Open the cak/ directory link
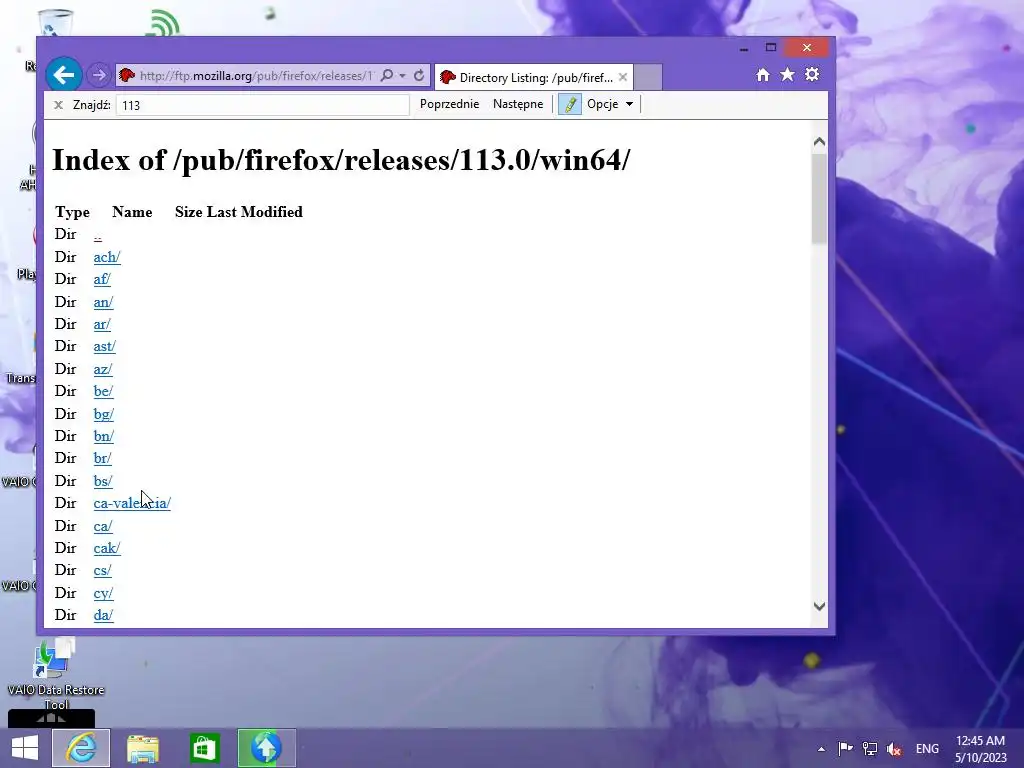The width and height of the screenshot is (1024, 768). coord(106,548)
